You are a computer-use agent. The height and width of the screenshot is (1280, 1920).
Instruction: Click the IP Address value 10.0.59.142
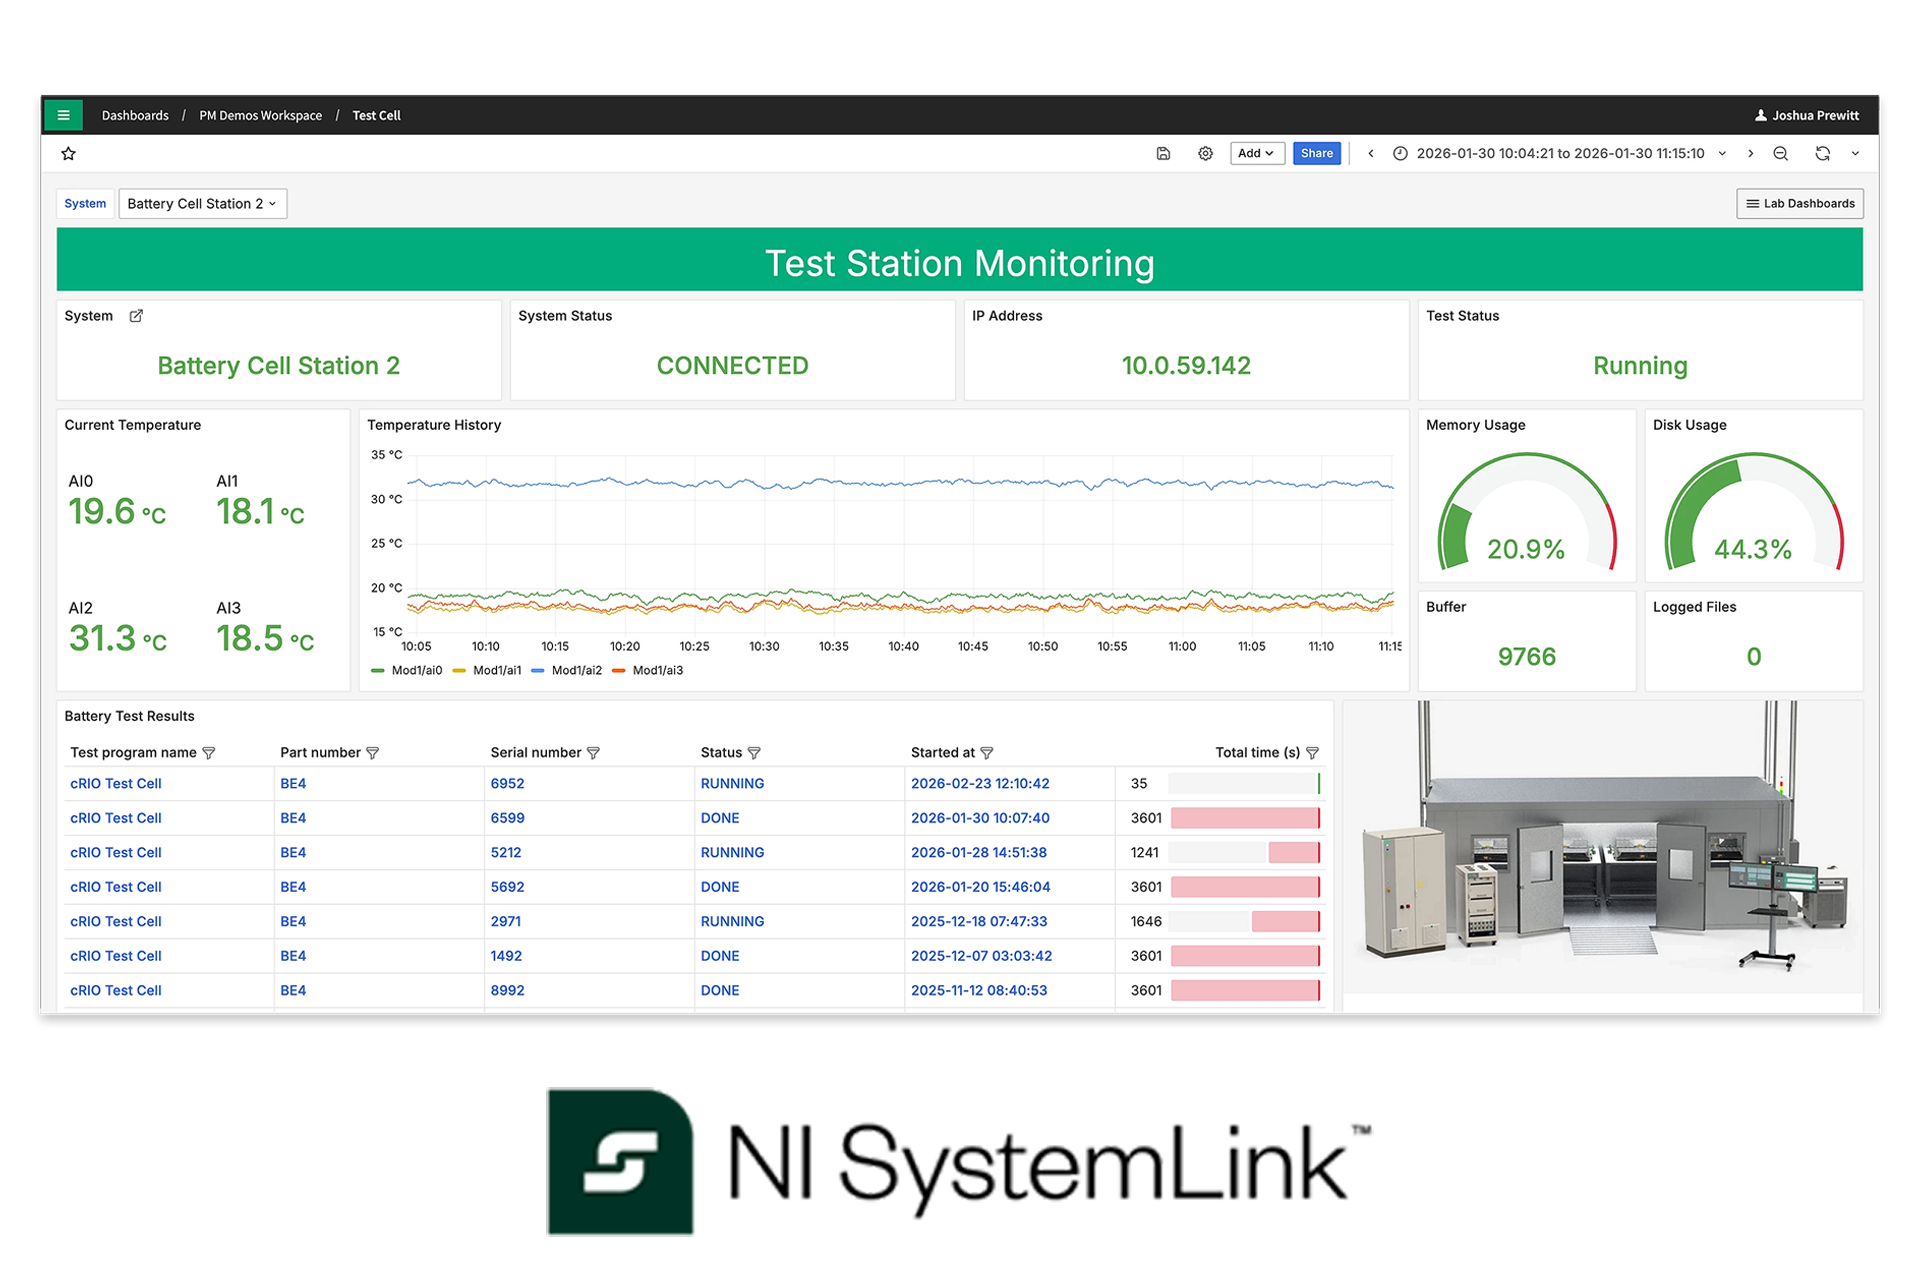pyautogui.click(x=1186, y=366)
